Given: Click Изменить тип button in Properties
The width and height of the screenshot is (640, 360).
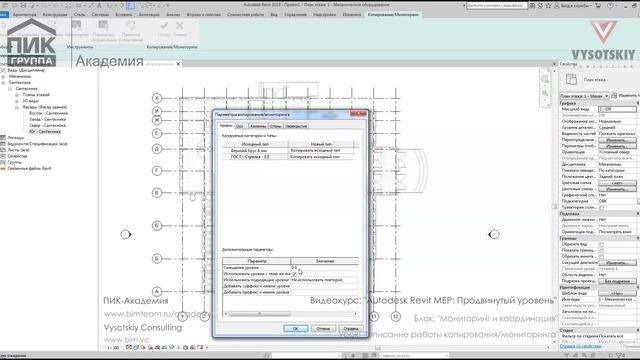Looking at the screenshot, I should pos(625,96).
